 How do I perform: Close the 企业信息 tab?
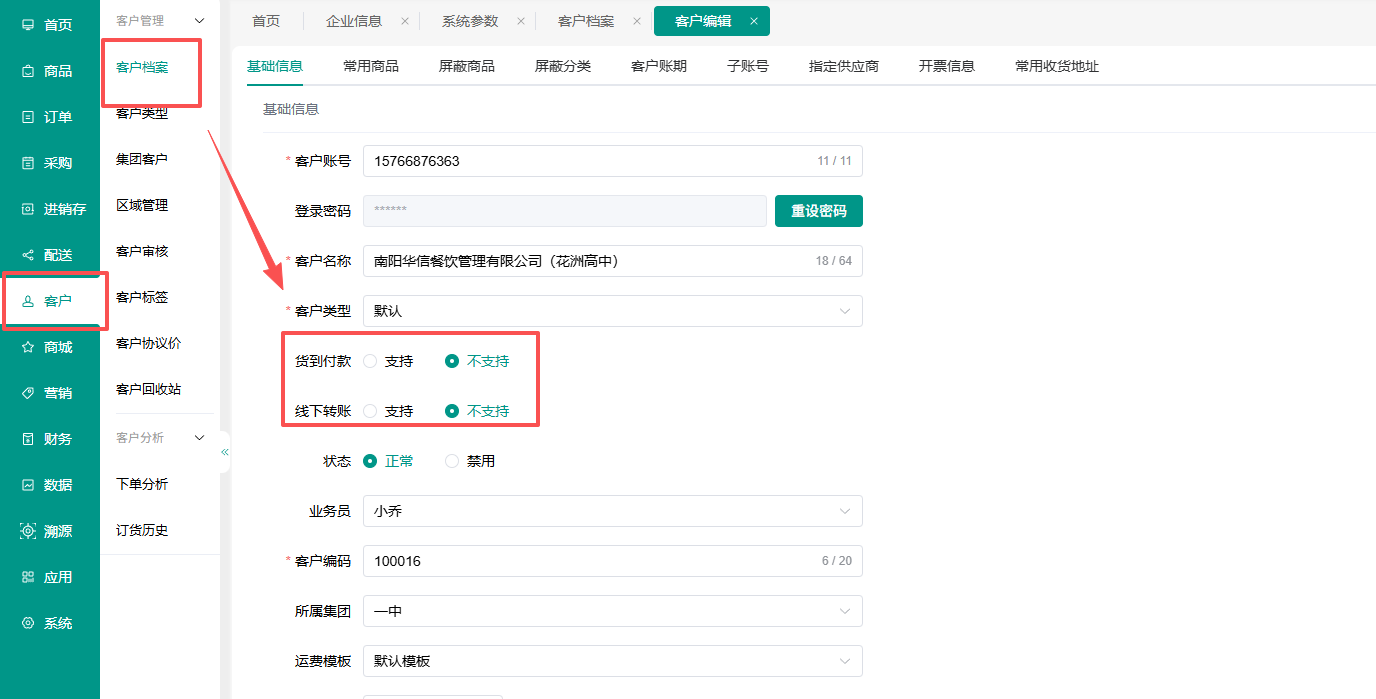pyautogui.click(x=404, y=21)
